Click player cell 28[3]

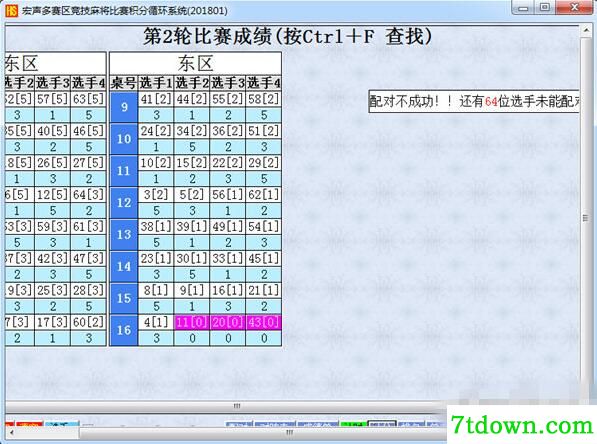pyautogui.click(x=88, y=291)
